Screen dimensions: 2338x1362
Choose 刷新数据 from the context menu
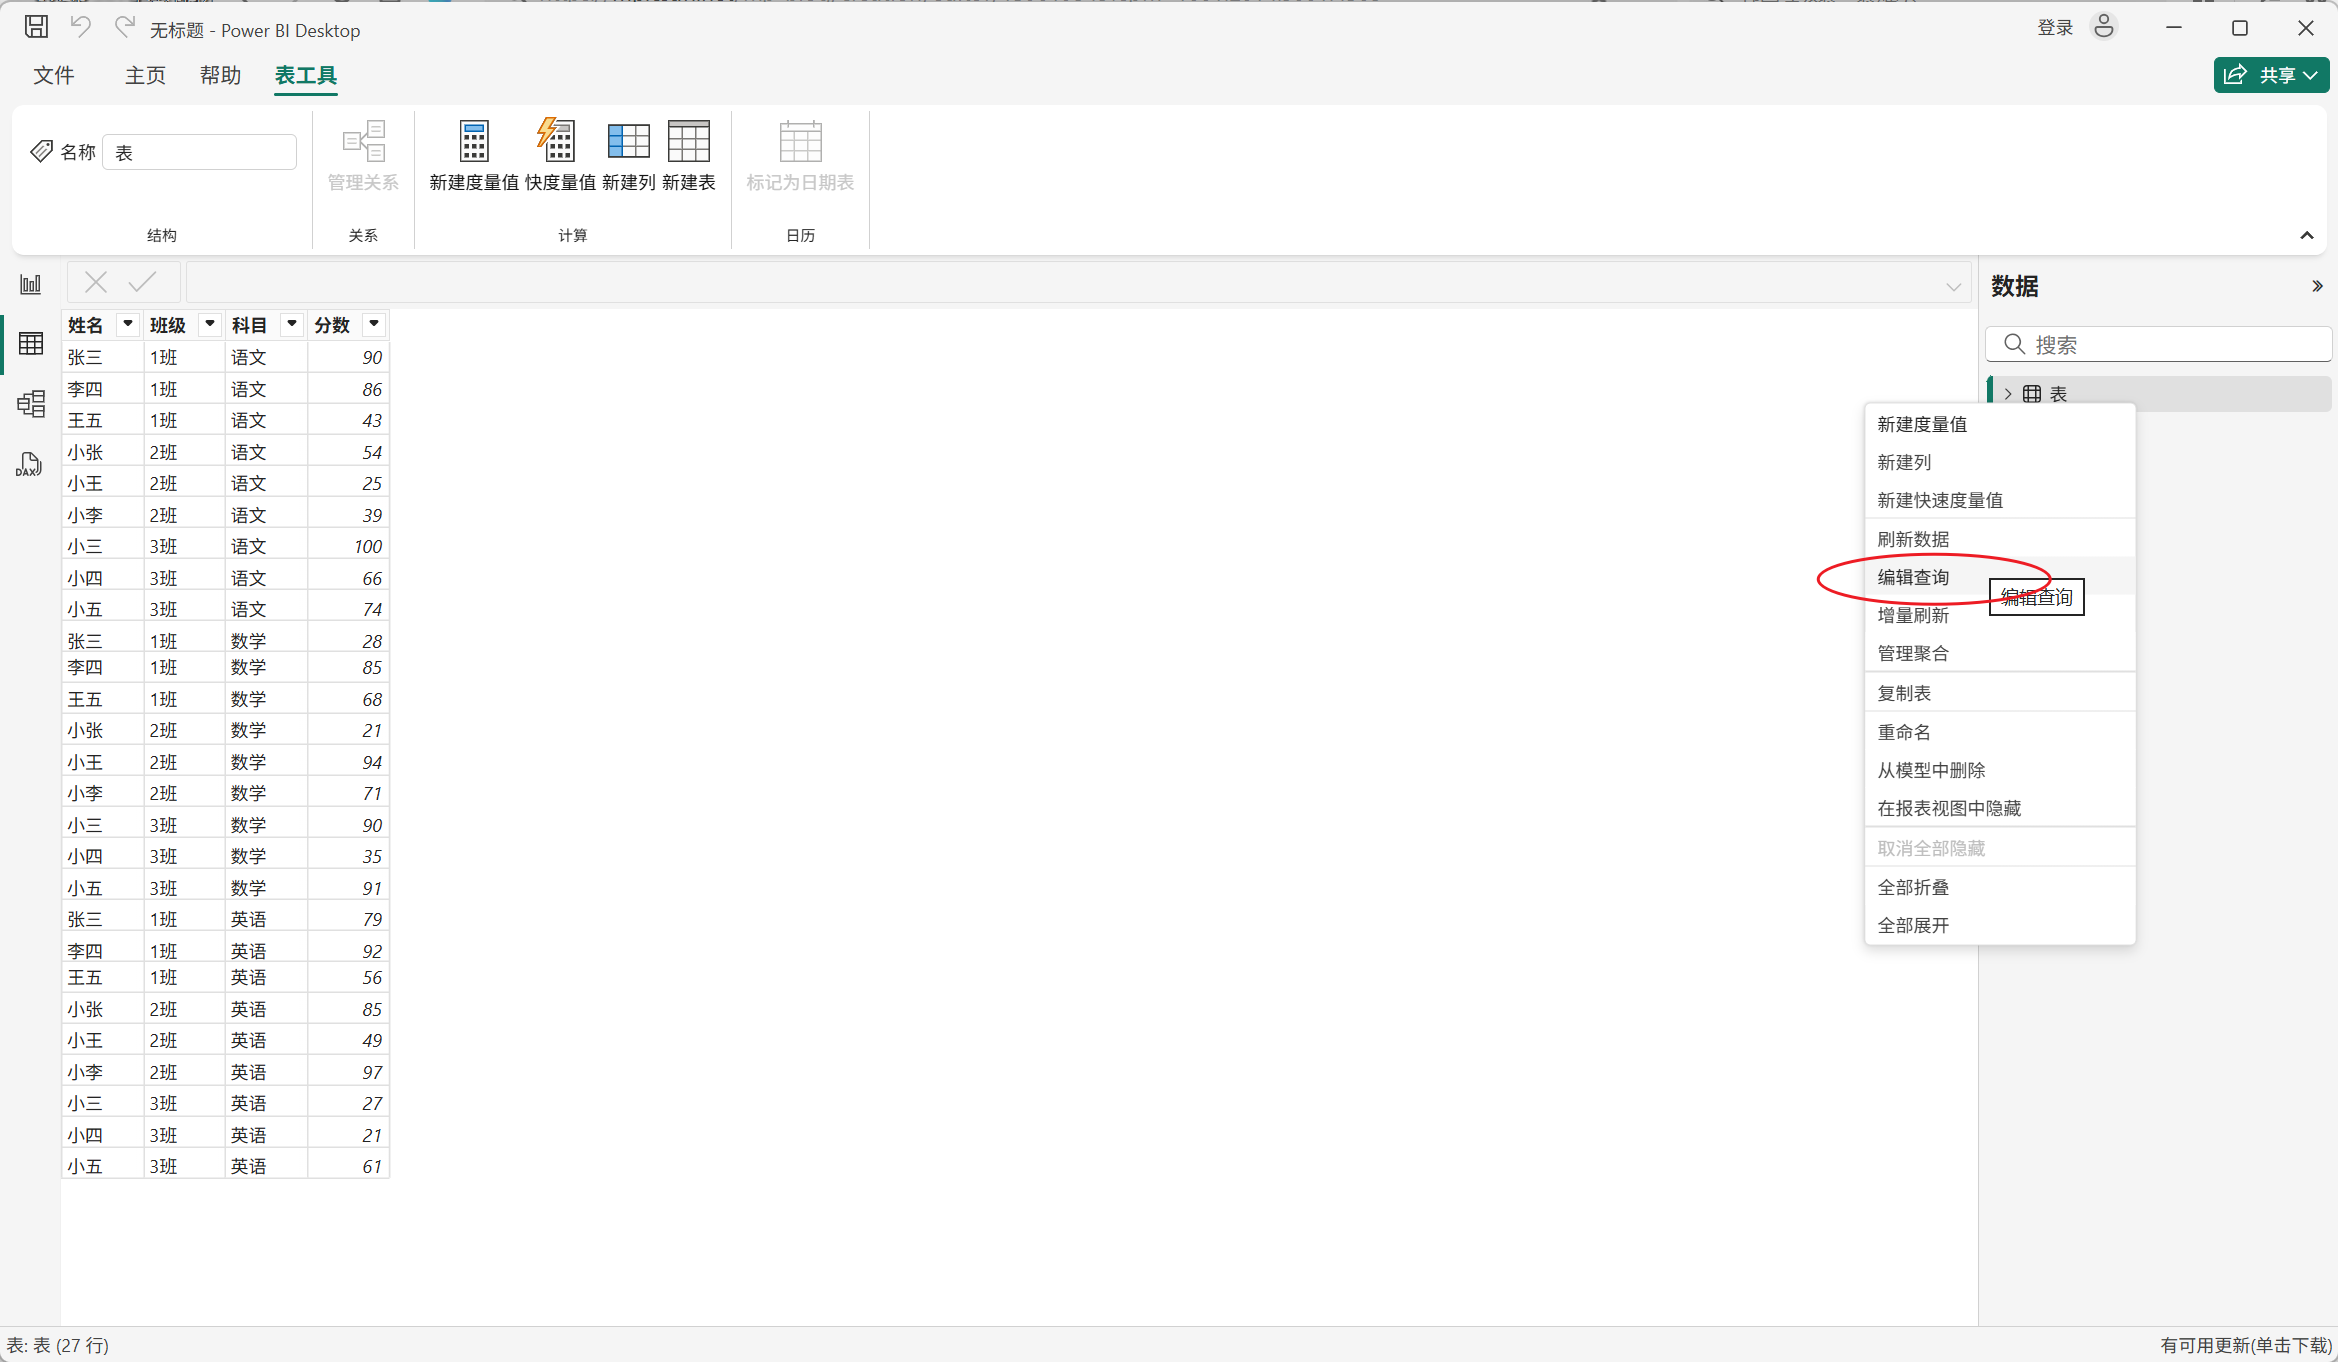(x=1913, y=539)
